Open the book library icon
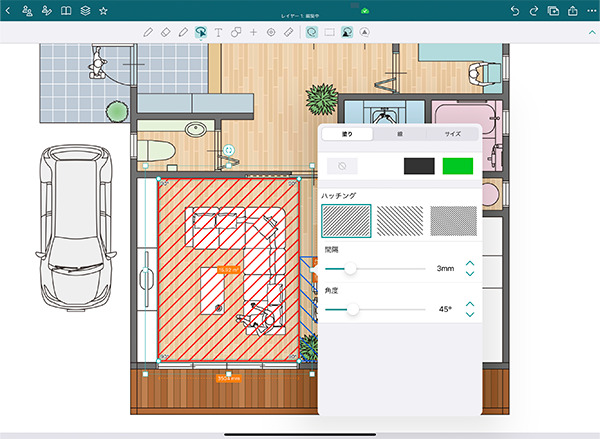This screenshot has height=439, width=600. click(66, 10)
